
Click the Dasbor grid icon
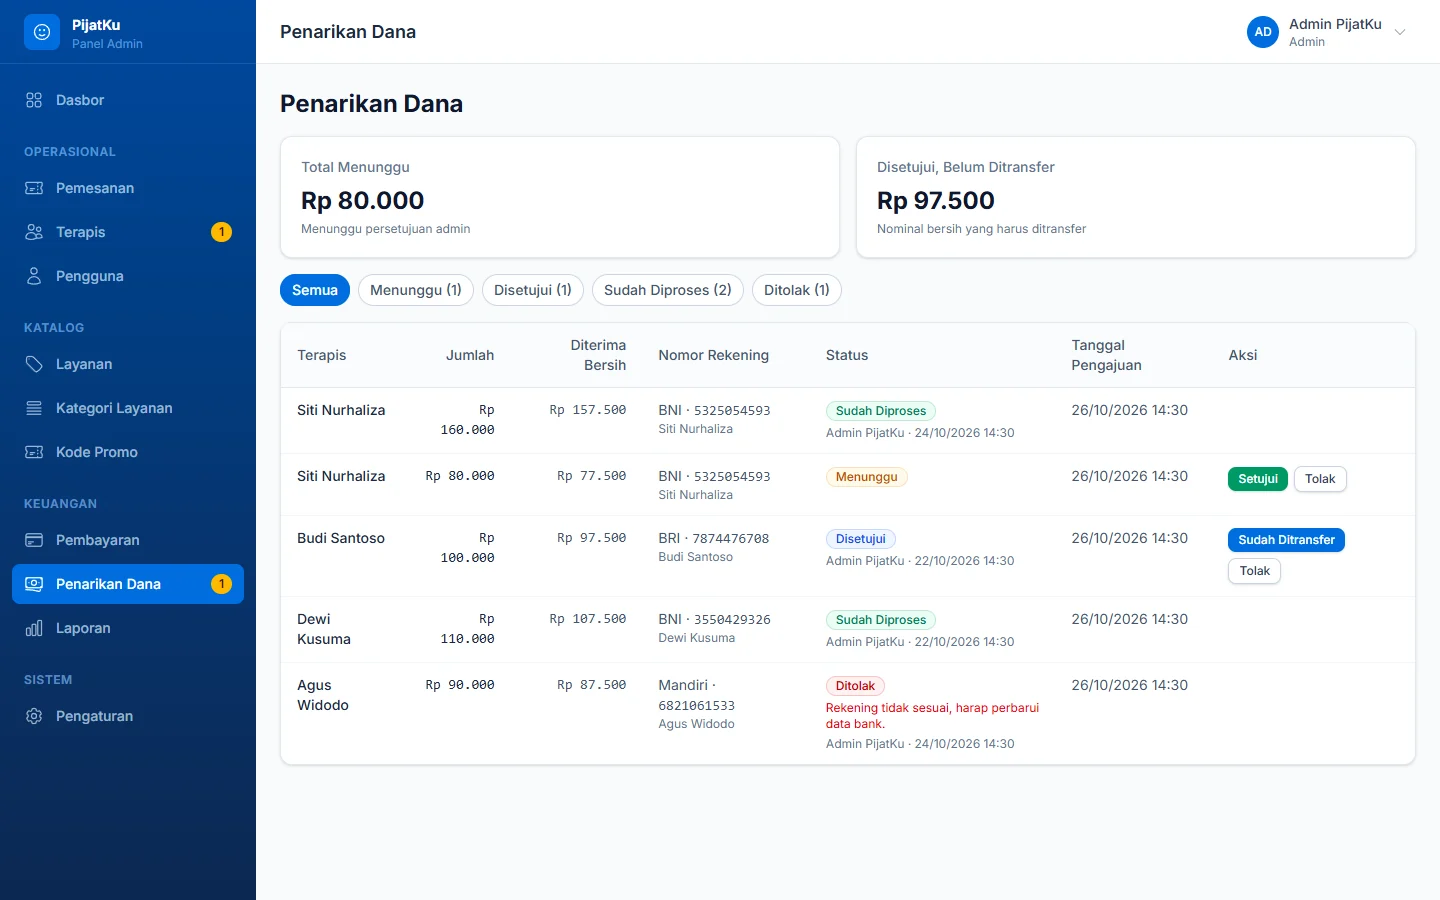[x=34, y=100]
